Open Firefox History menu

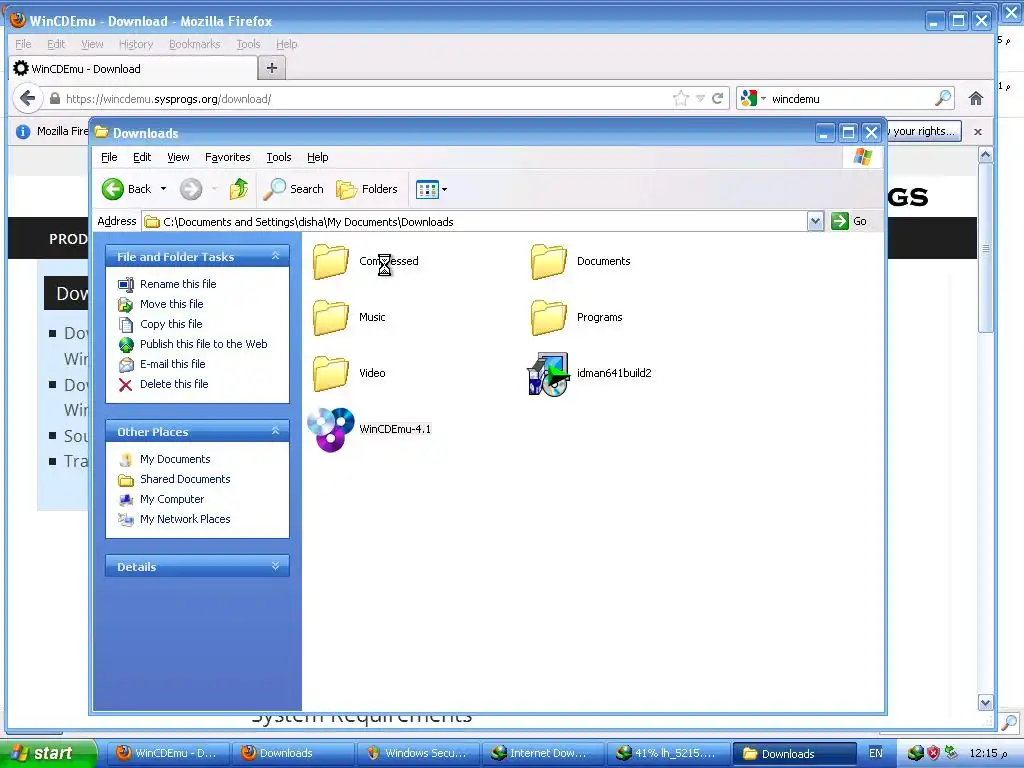point(136,44)
